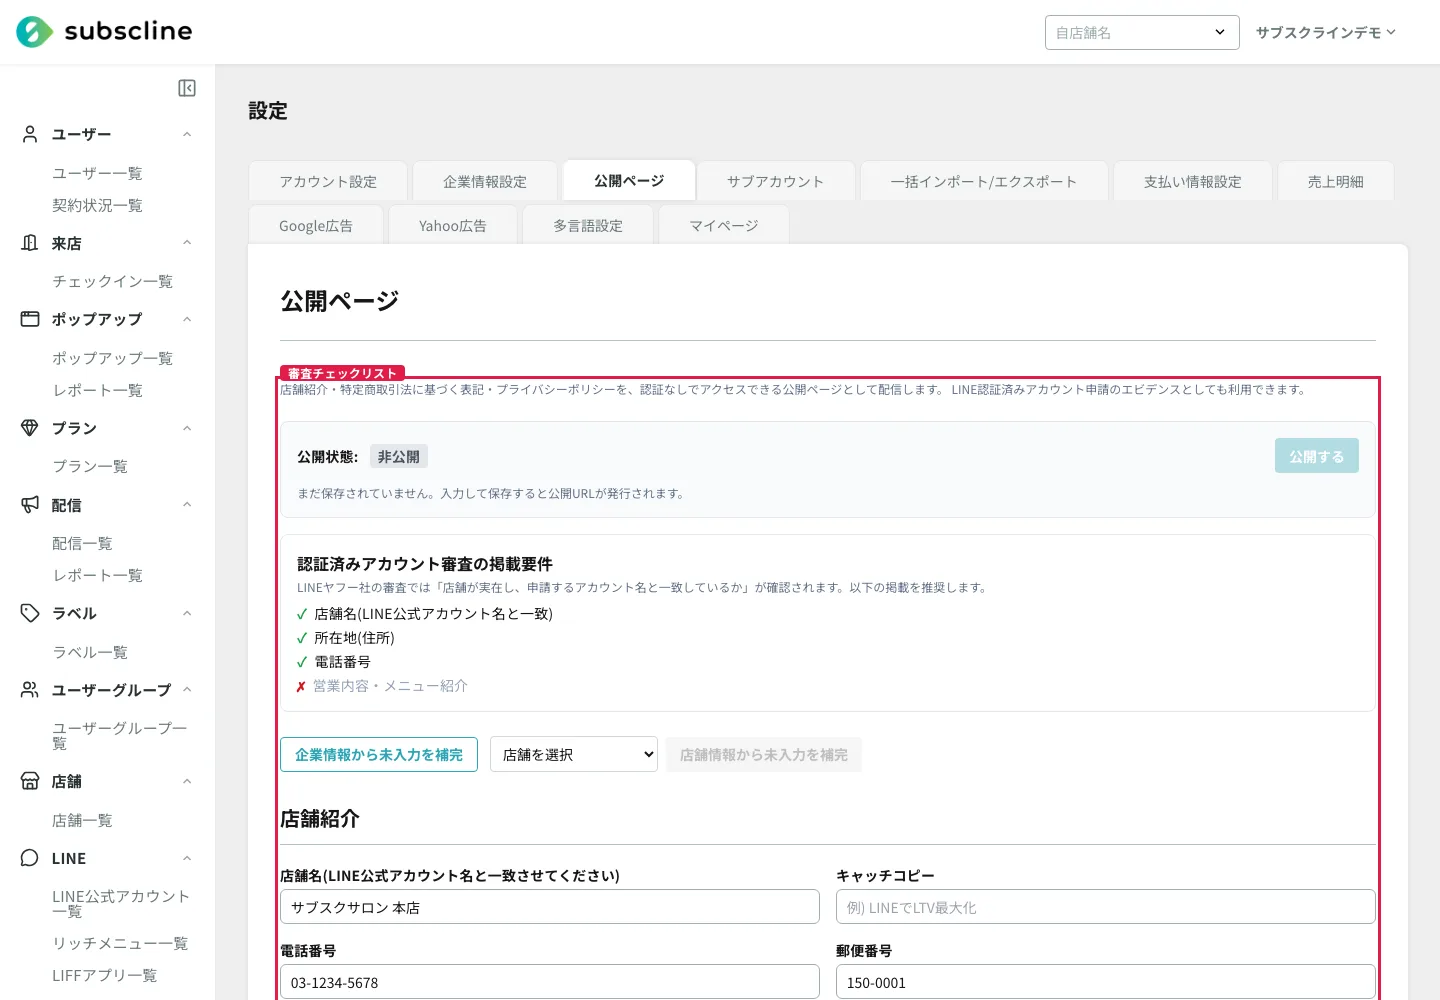Click the 店舗 shop icon in sidebar
This screenshot has width=1440, height=1000.
point(30,781)
